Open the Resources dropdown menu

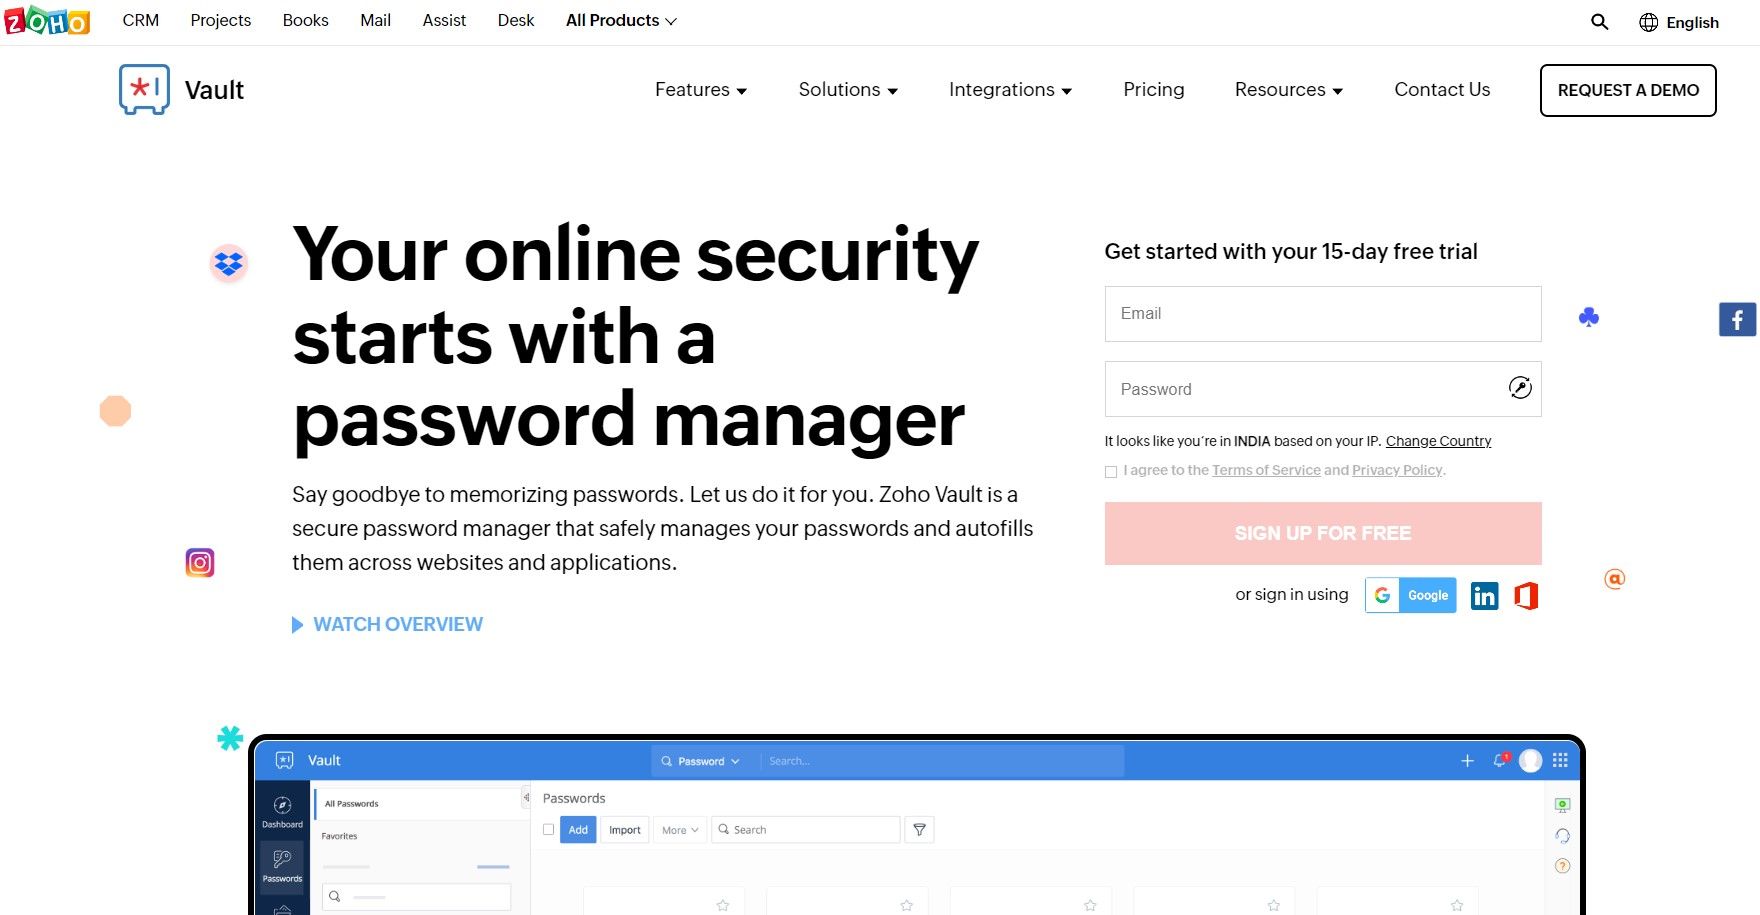1289,90
